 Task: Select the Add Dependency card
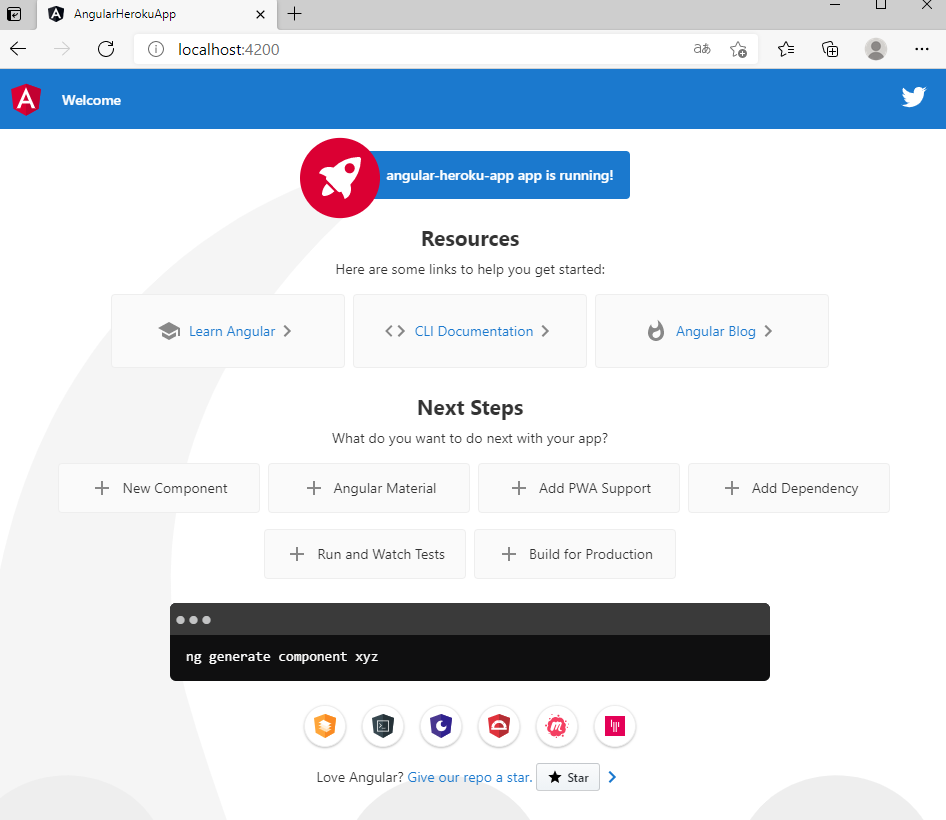pos(789,488)
